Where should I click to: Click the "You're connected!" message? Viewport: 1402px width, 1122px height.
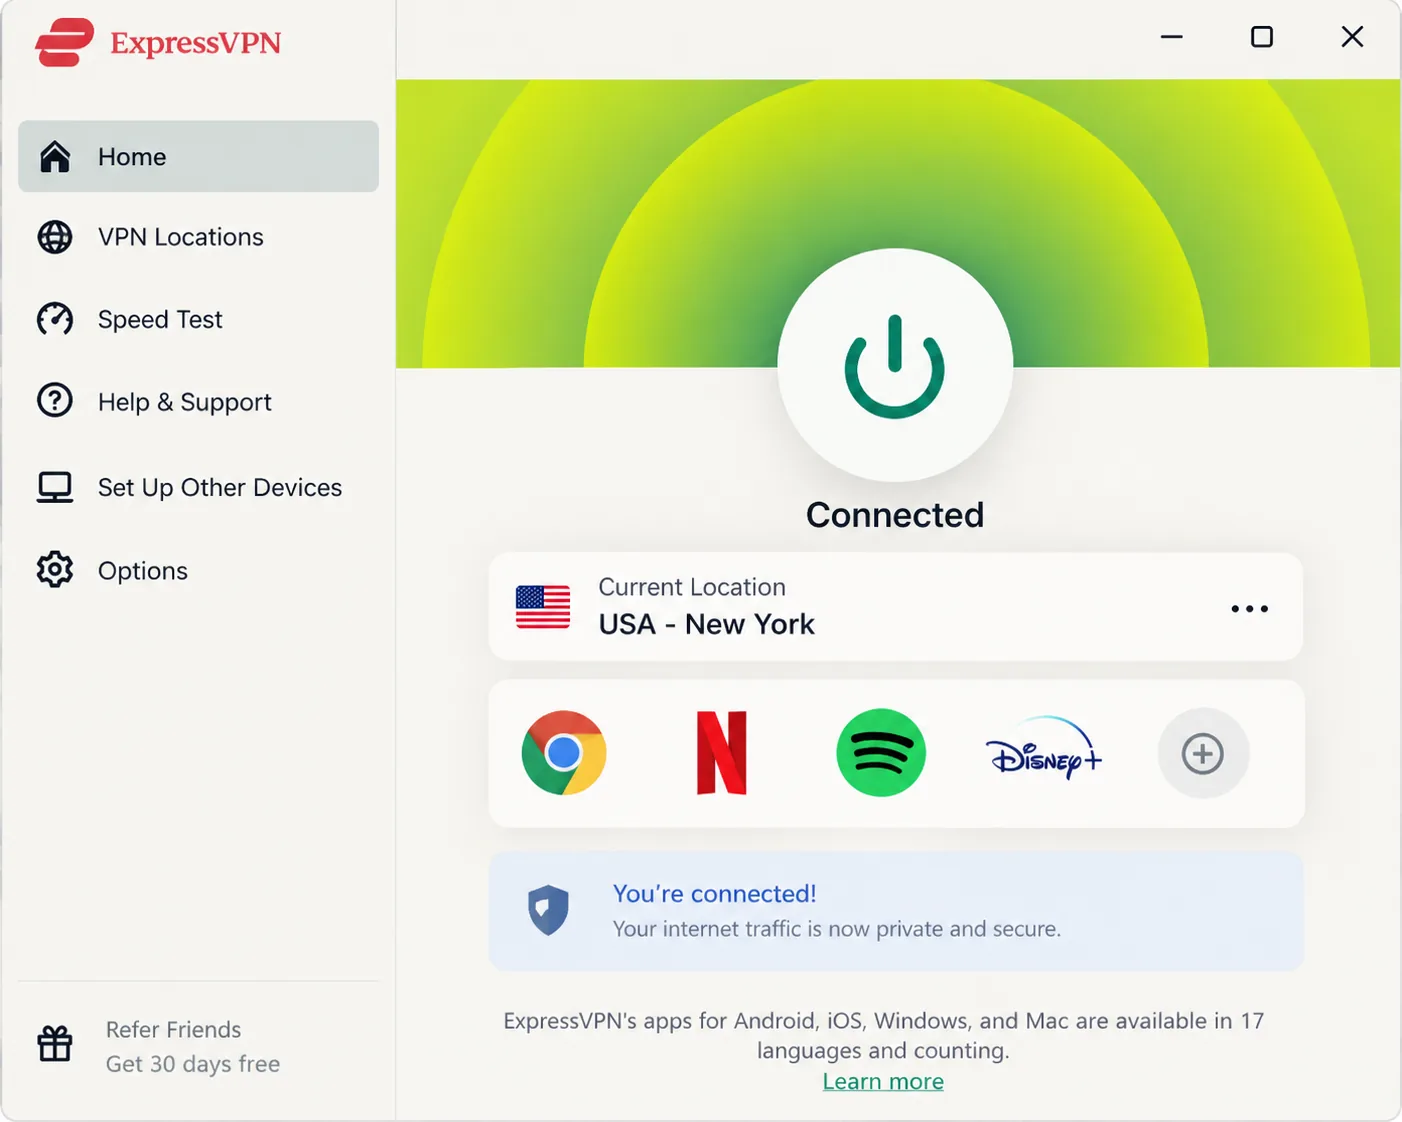pyautogui.click(x=714, y=893)
